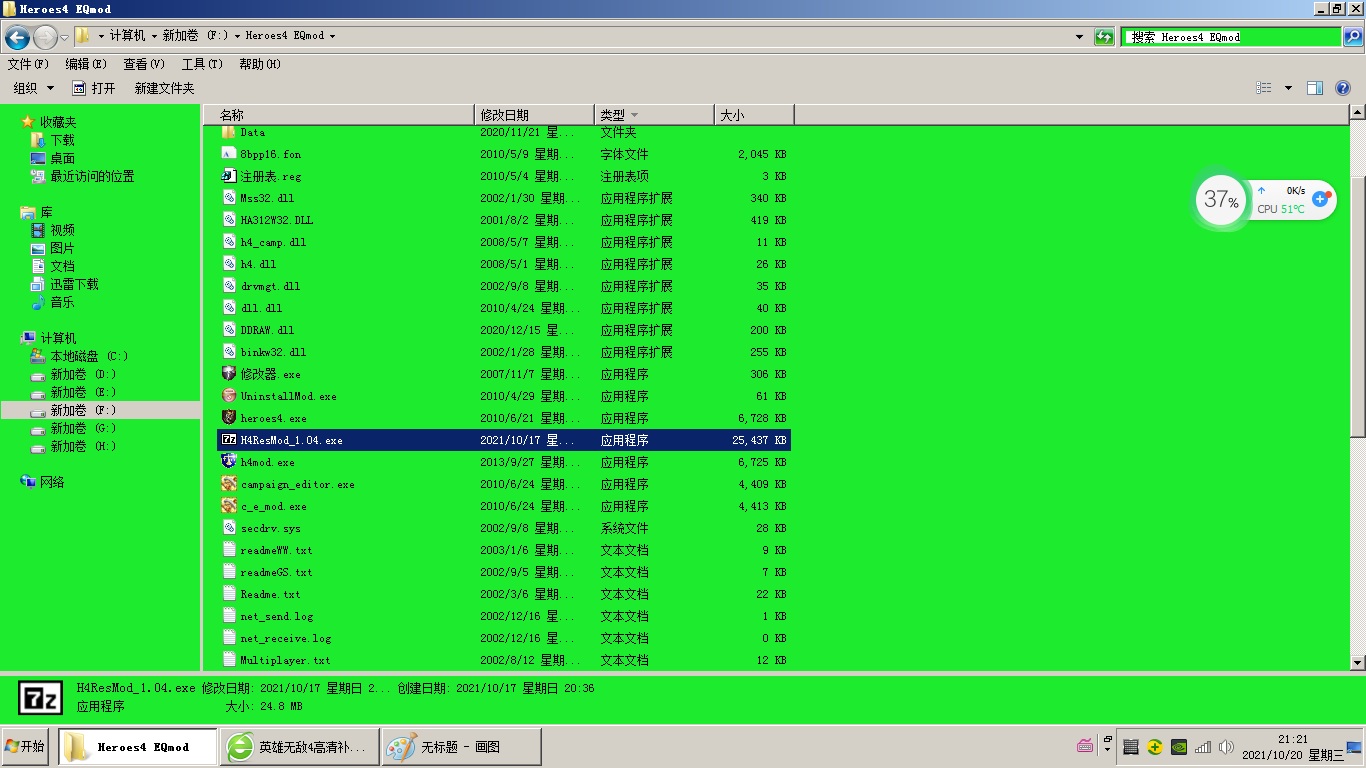Select the net_send.log file name

click(277, 616)
